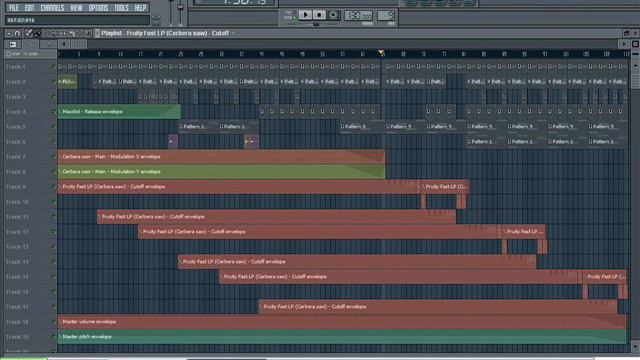Screen dimensions: 640x360
Task: Toggle Pat/Song mode switch beside Play
Action: (289, 15)
